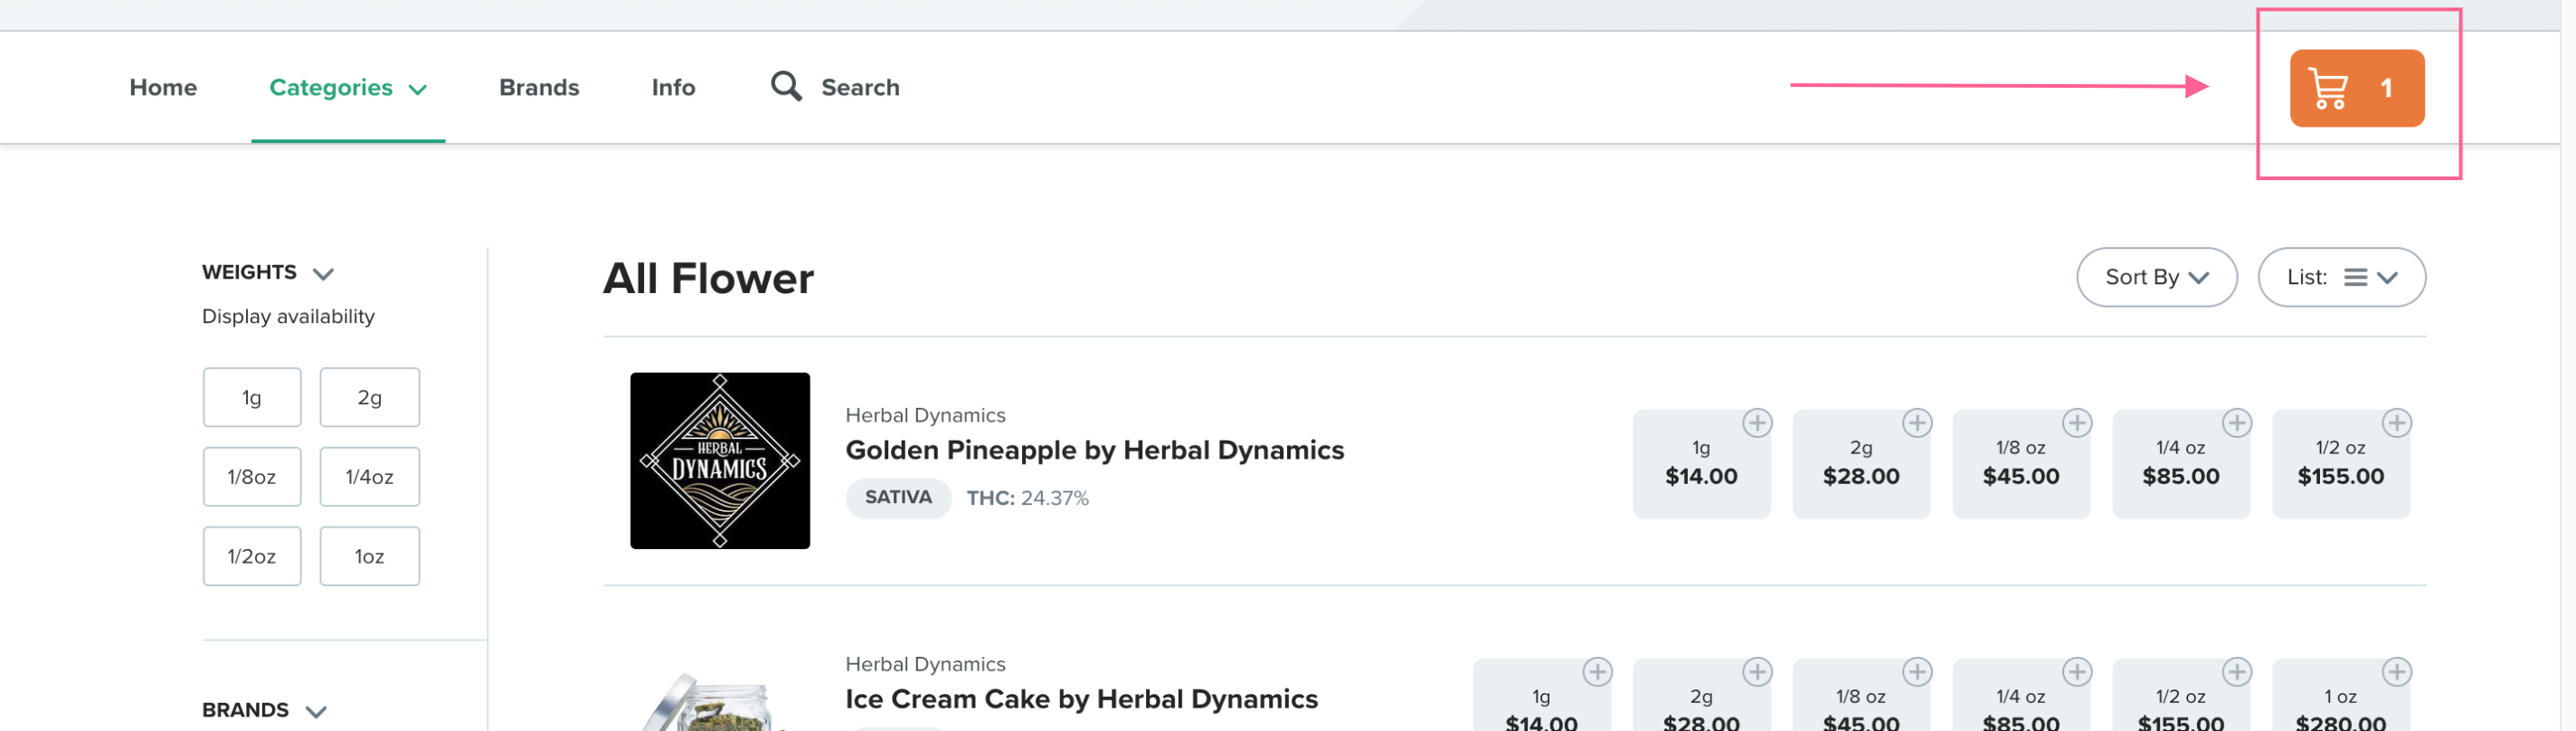The height and width of the screenshot is (731, 2576).
Task: Open the Categories menu
Action: point(348,88)
